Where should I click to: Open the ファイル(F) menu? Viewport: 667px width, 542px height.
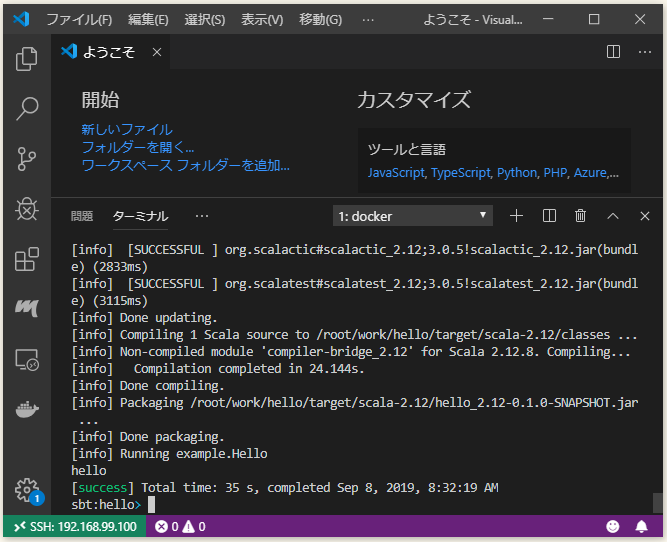point(79,20)
